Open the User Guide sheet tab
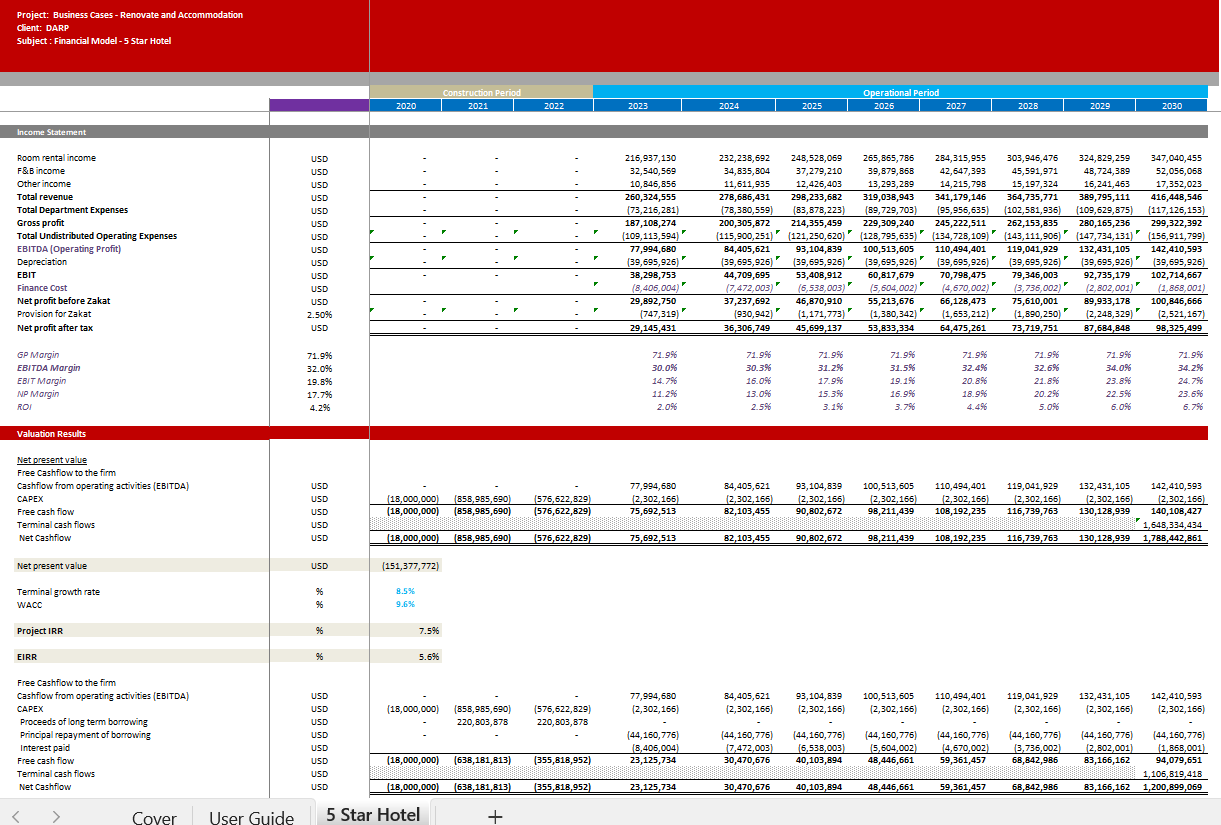 pos(251,817)
